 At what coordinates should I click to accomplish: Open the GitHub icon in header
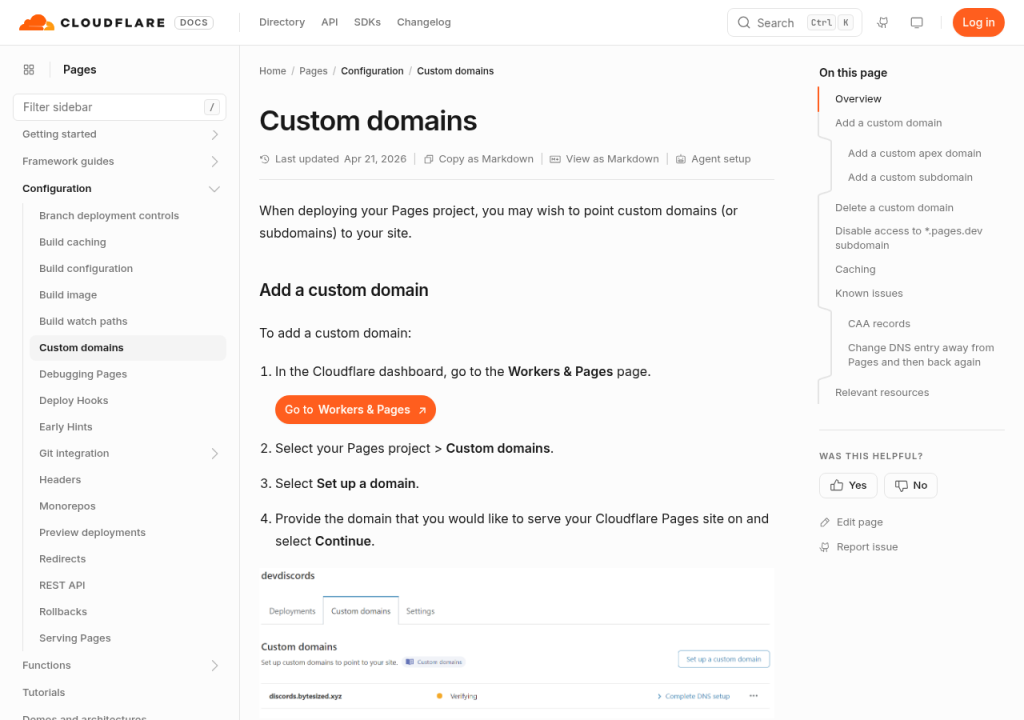point(882,22)
